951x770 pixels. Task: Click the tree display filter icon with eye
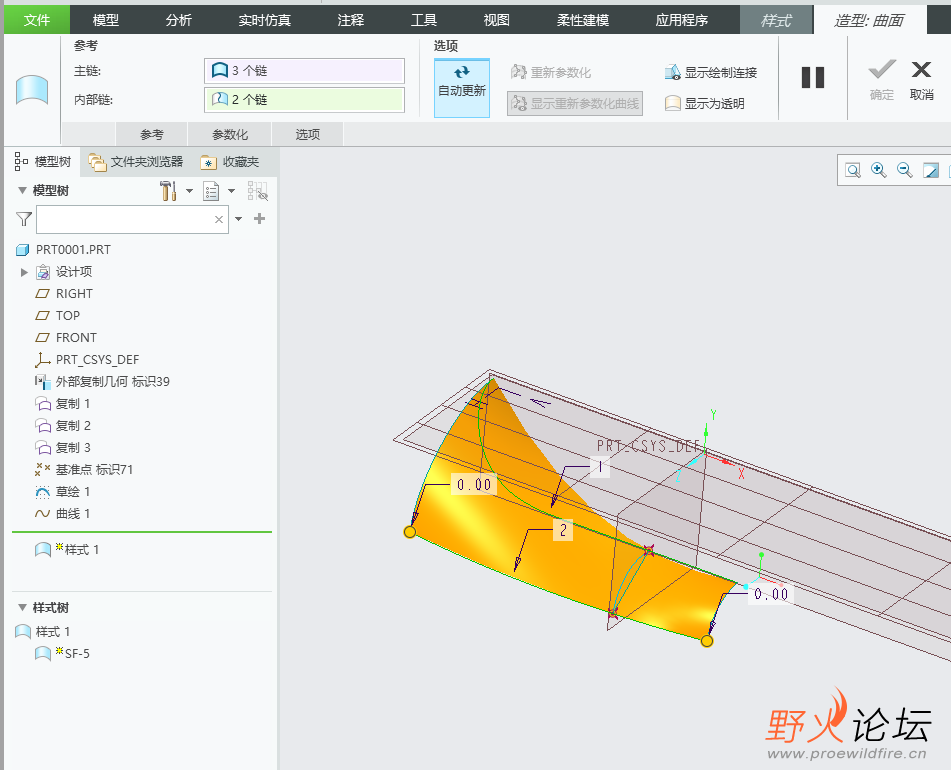[258, 191]
